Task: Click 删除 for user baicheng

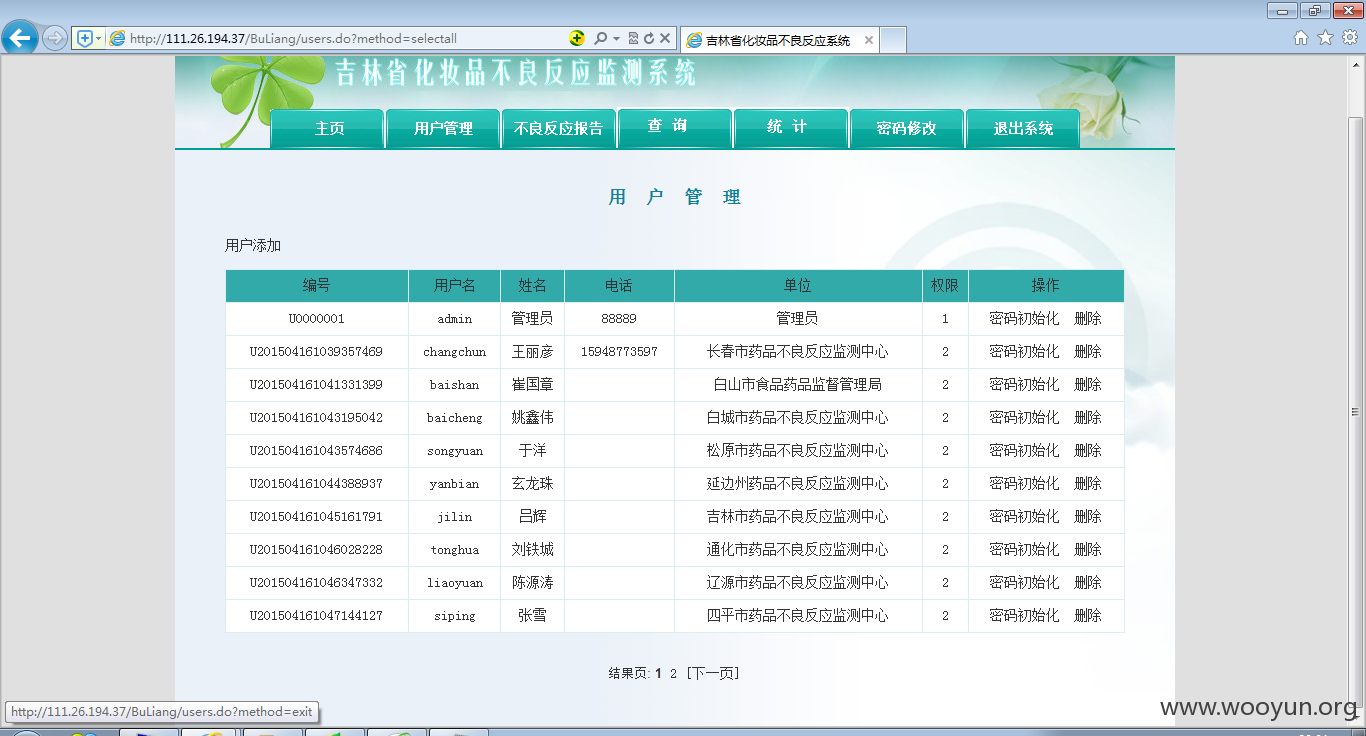Action: tap(1088, 418)
